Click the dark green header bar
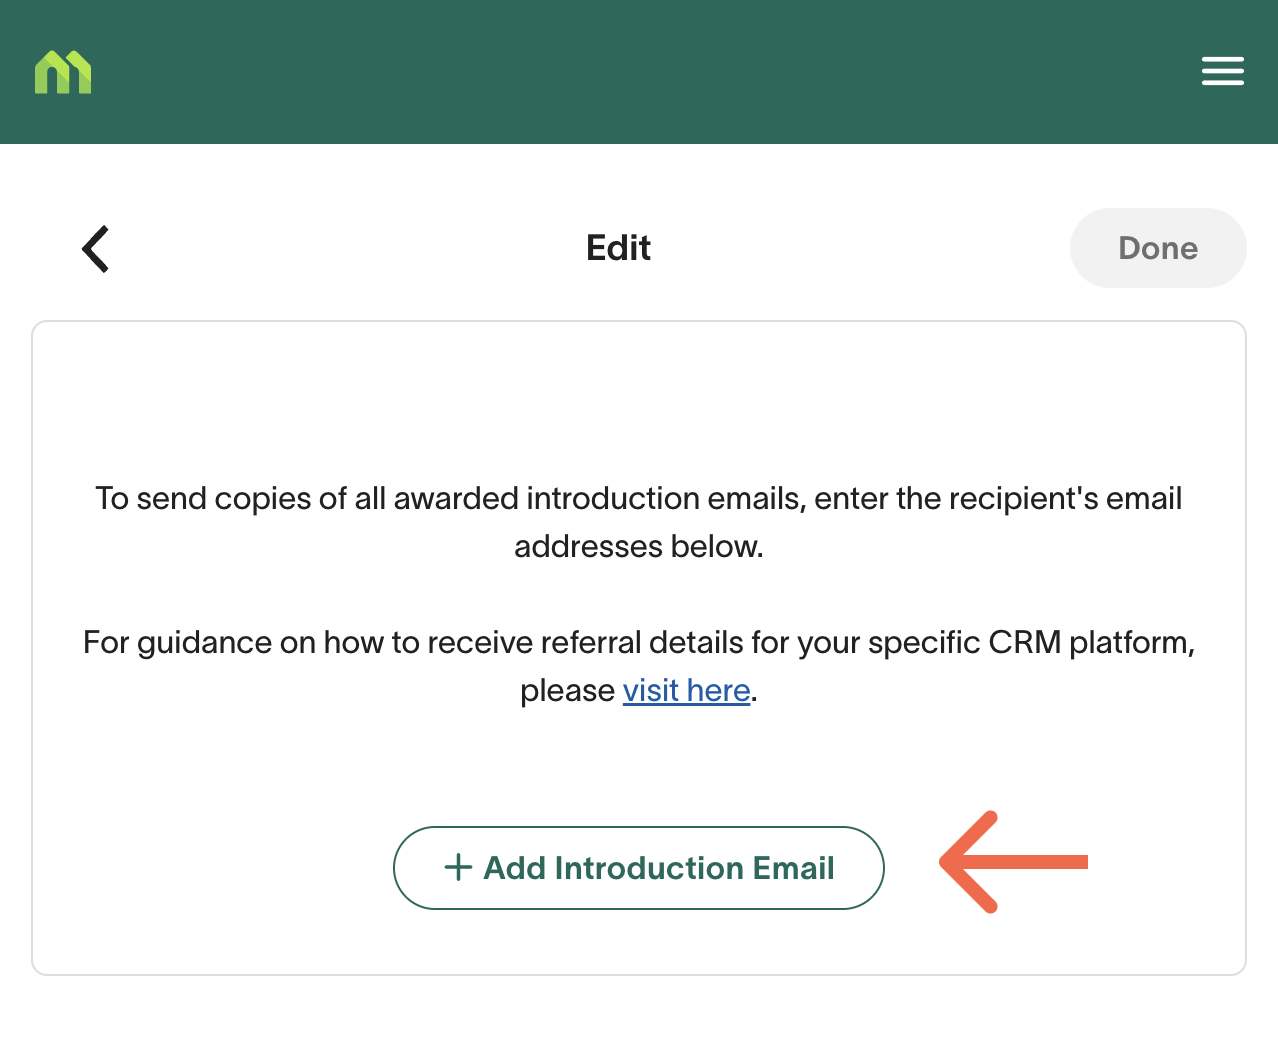This screenshot has height=1062, width=1278. pyautogui.click(x=639, y=72)
